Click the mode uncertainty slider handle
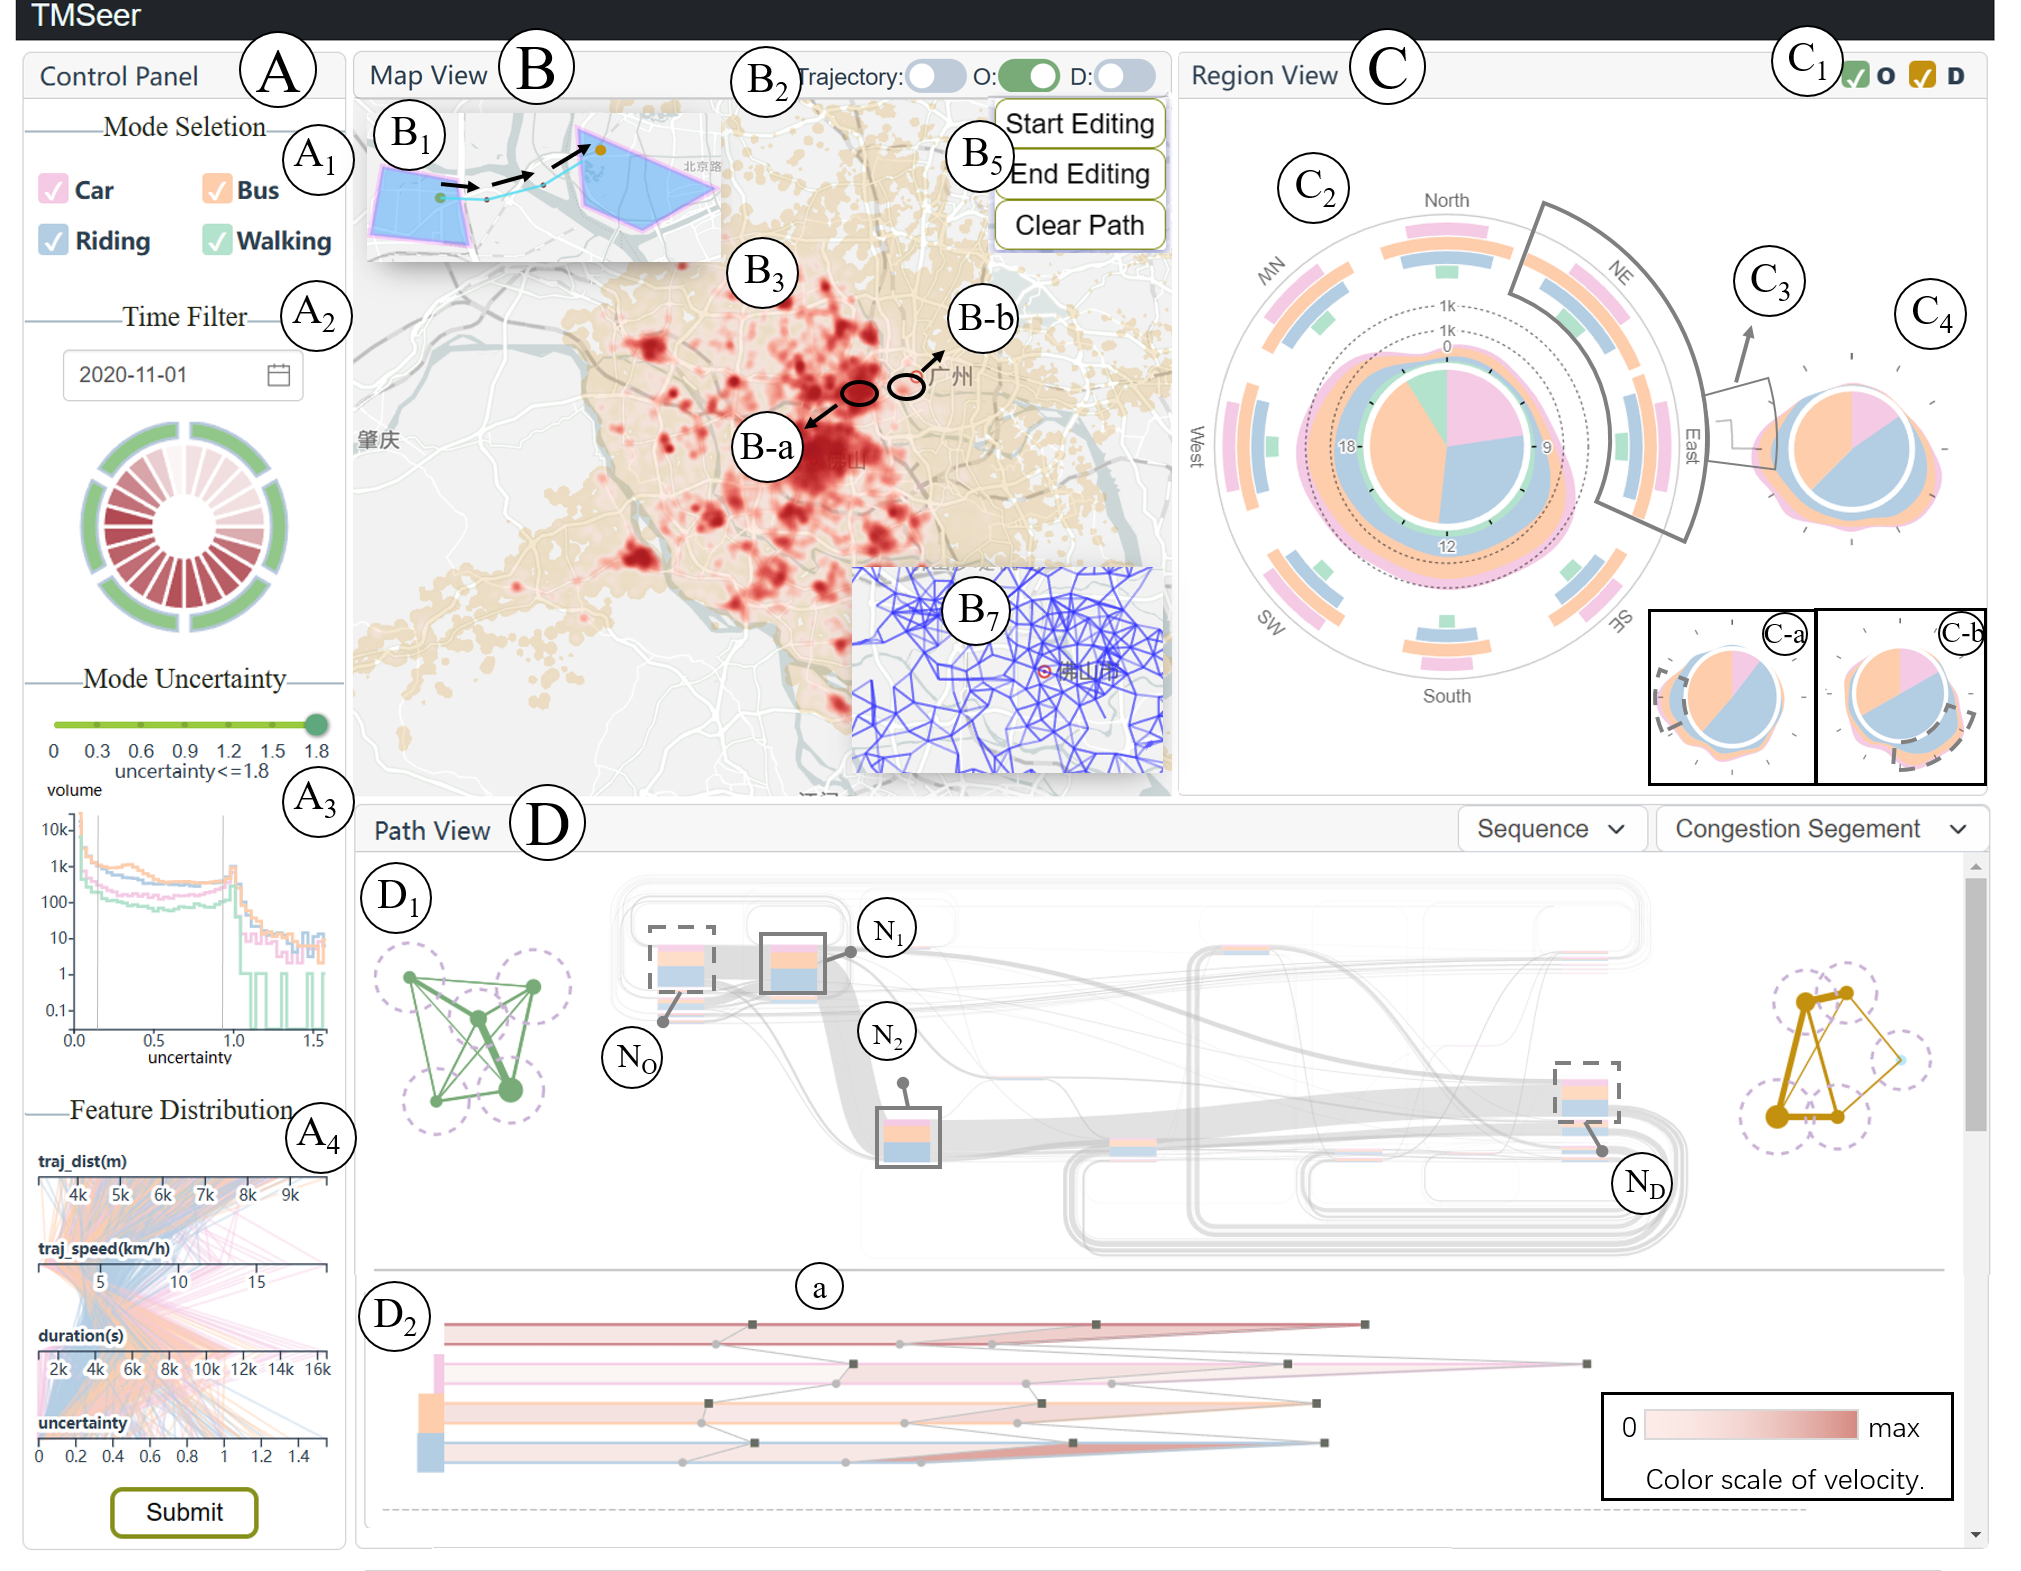 click(x=316, y=724)
